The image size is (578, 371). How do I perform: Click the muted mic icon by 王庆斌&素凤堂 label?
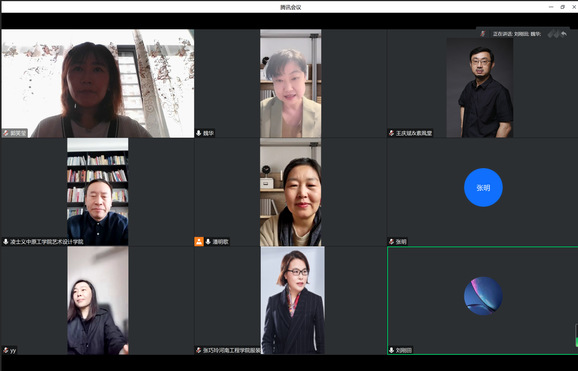pyautogui.click(x=391, y=133)
